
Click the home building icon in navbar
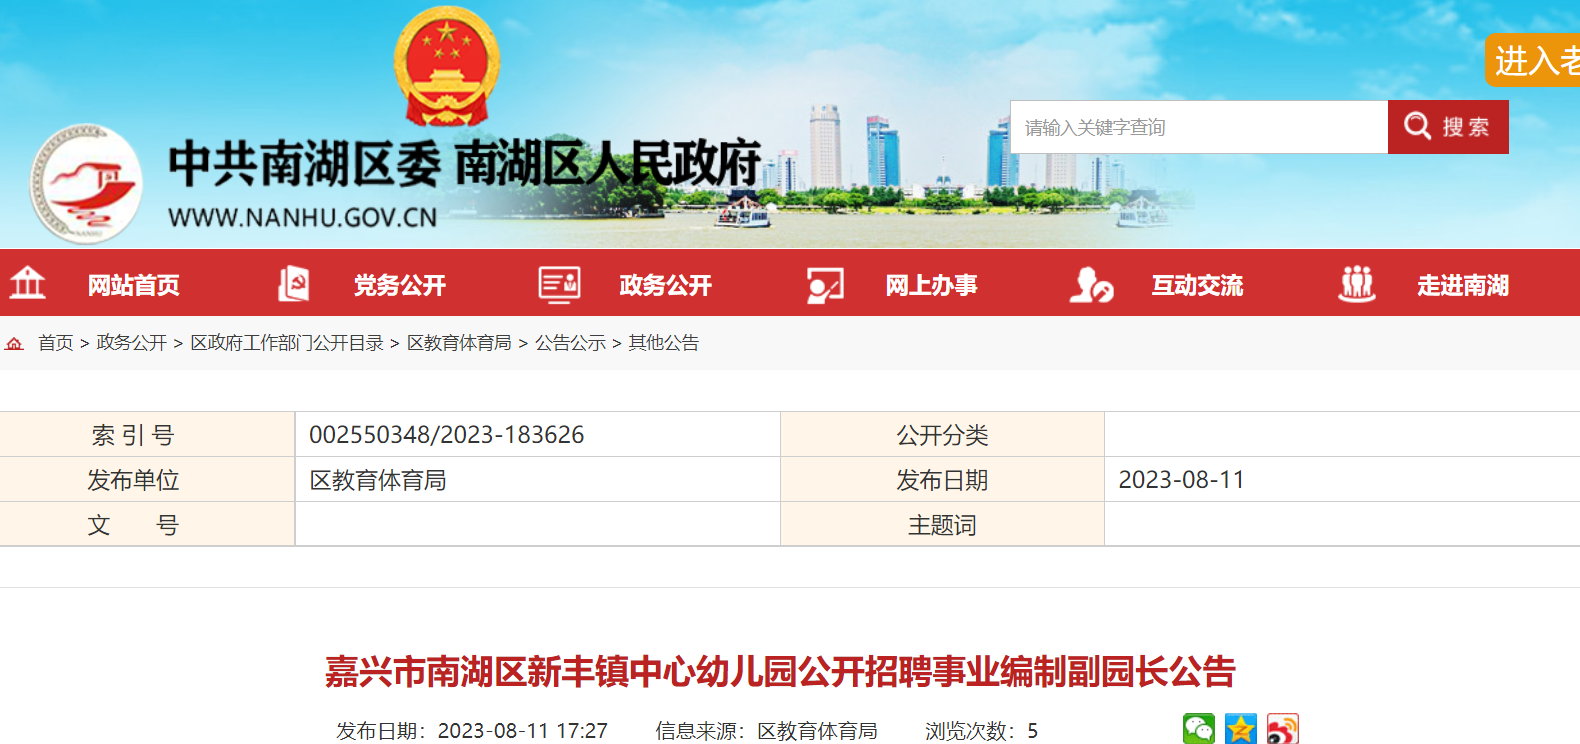[x=28, y=284]
